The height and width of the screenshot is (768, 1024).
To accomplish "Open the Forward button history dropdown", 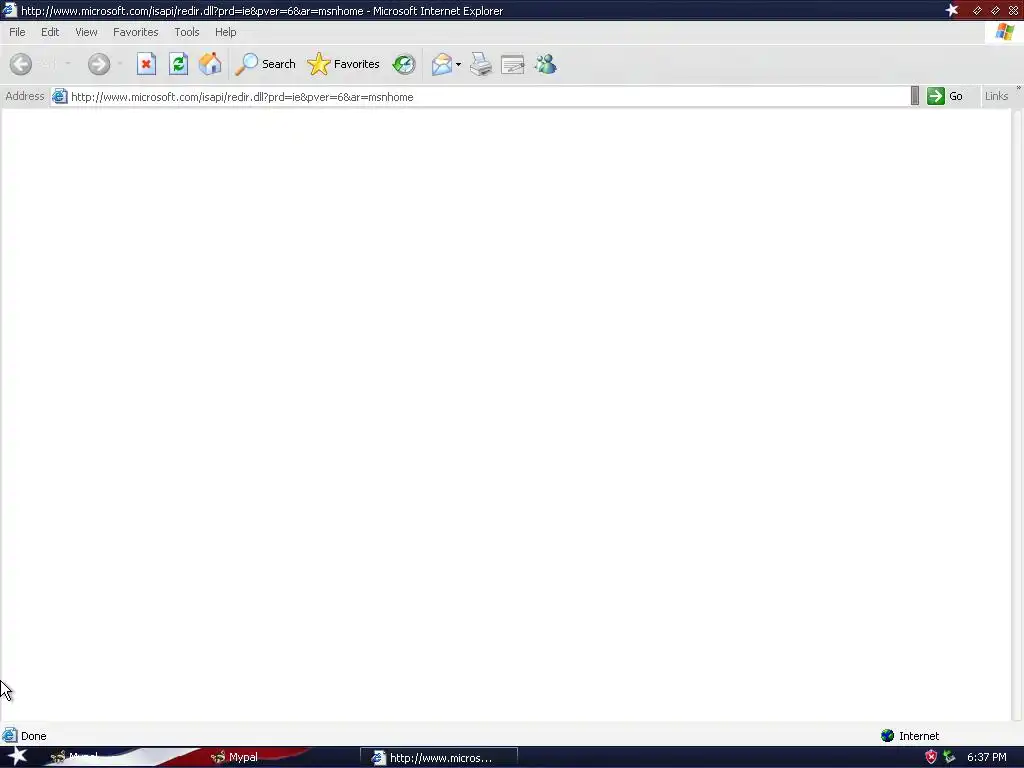I will click(x=120, y=64).
